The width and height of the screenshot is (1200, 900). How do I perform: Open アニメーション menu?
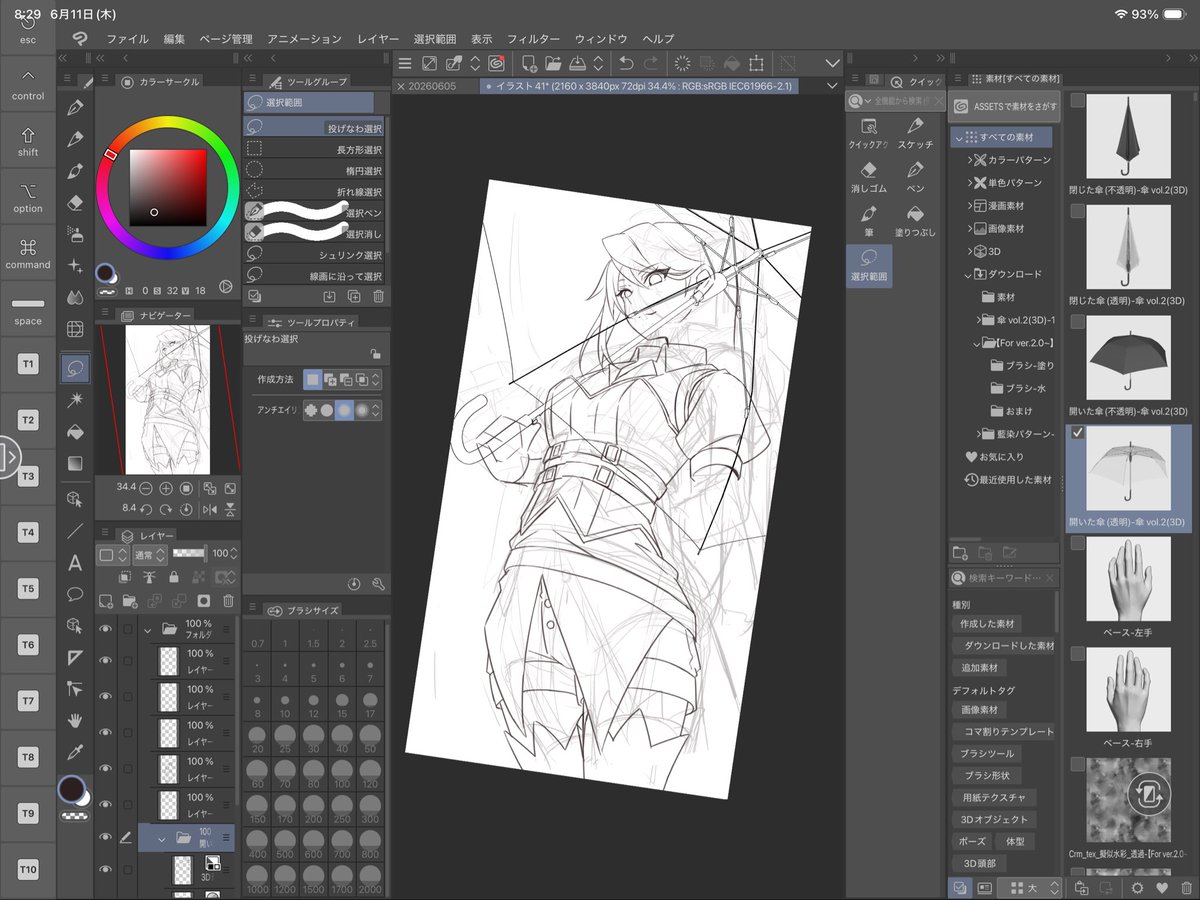(x=304, y=39)
